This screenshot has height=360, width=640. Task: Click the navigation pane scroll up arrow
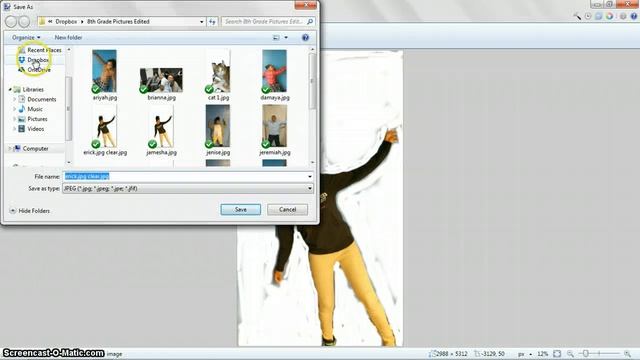69,49
